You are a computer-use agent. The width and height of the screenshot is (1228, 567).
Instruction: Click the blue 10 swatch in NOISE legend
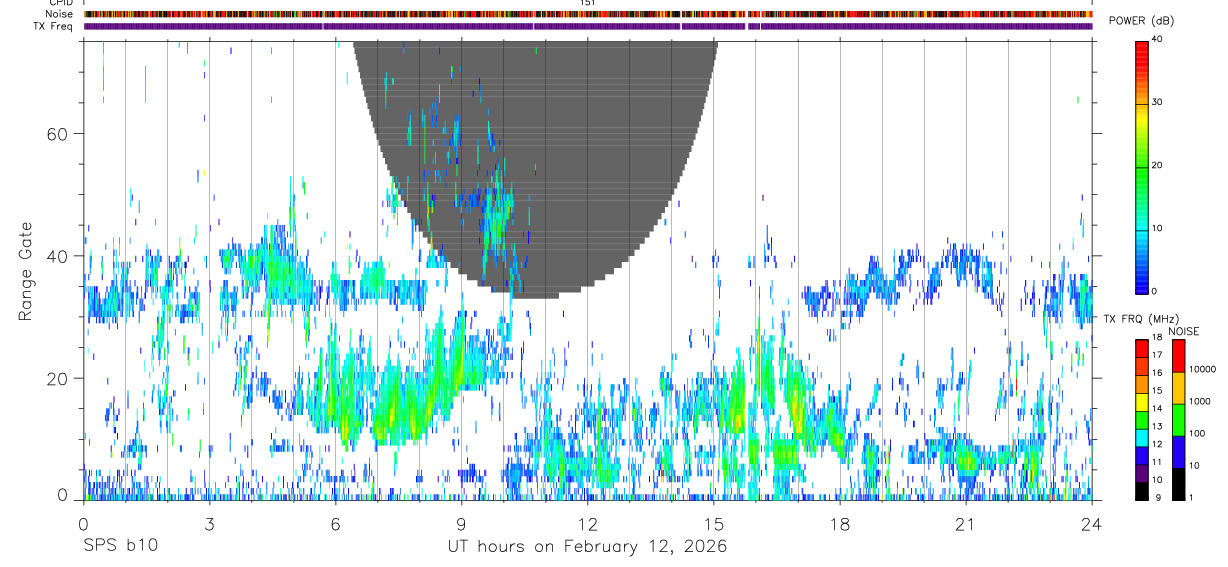pos(1177,452)
